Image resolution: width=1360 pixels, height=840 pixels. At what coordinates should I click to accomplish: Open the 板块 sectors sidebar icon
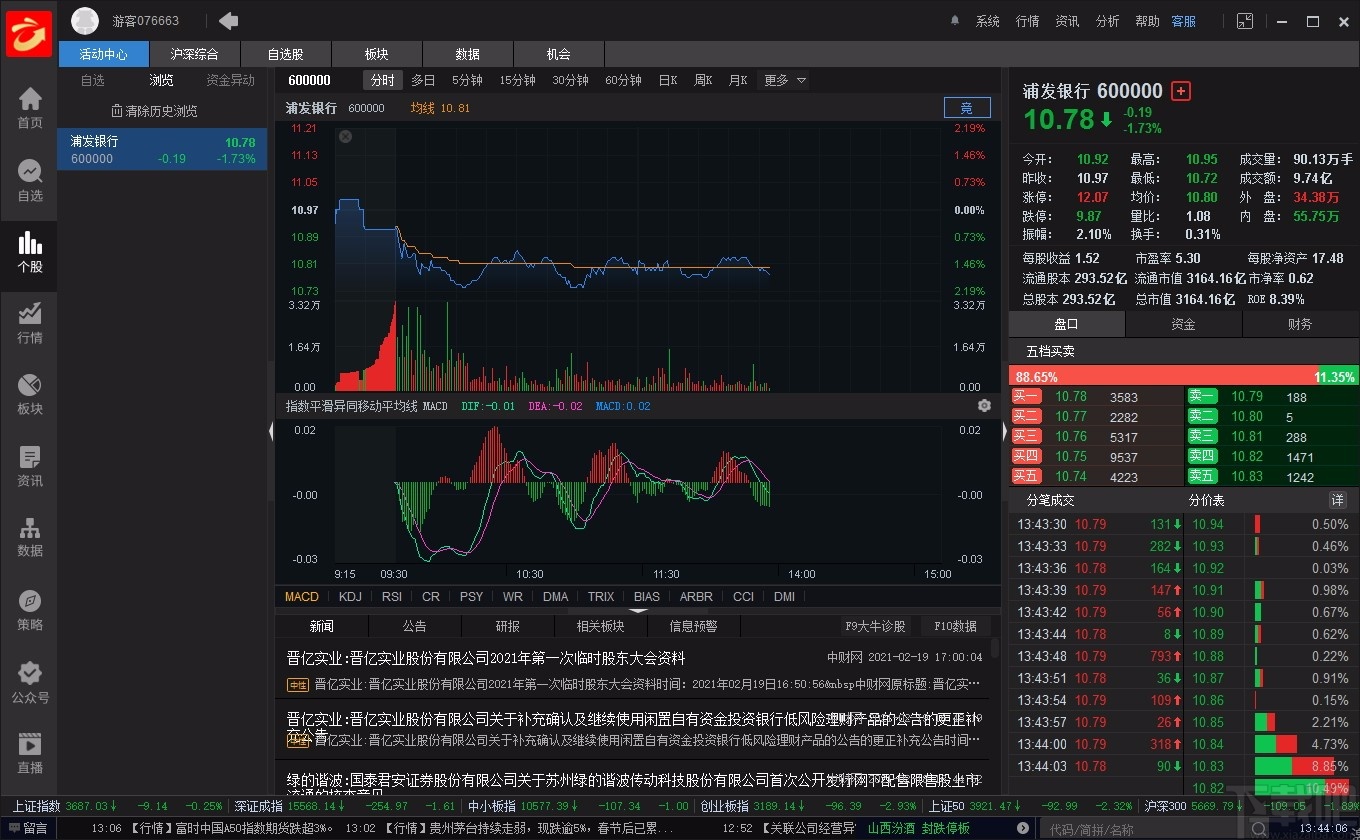pos(29,392)
